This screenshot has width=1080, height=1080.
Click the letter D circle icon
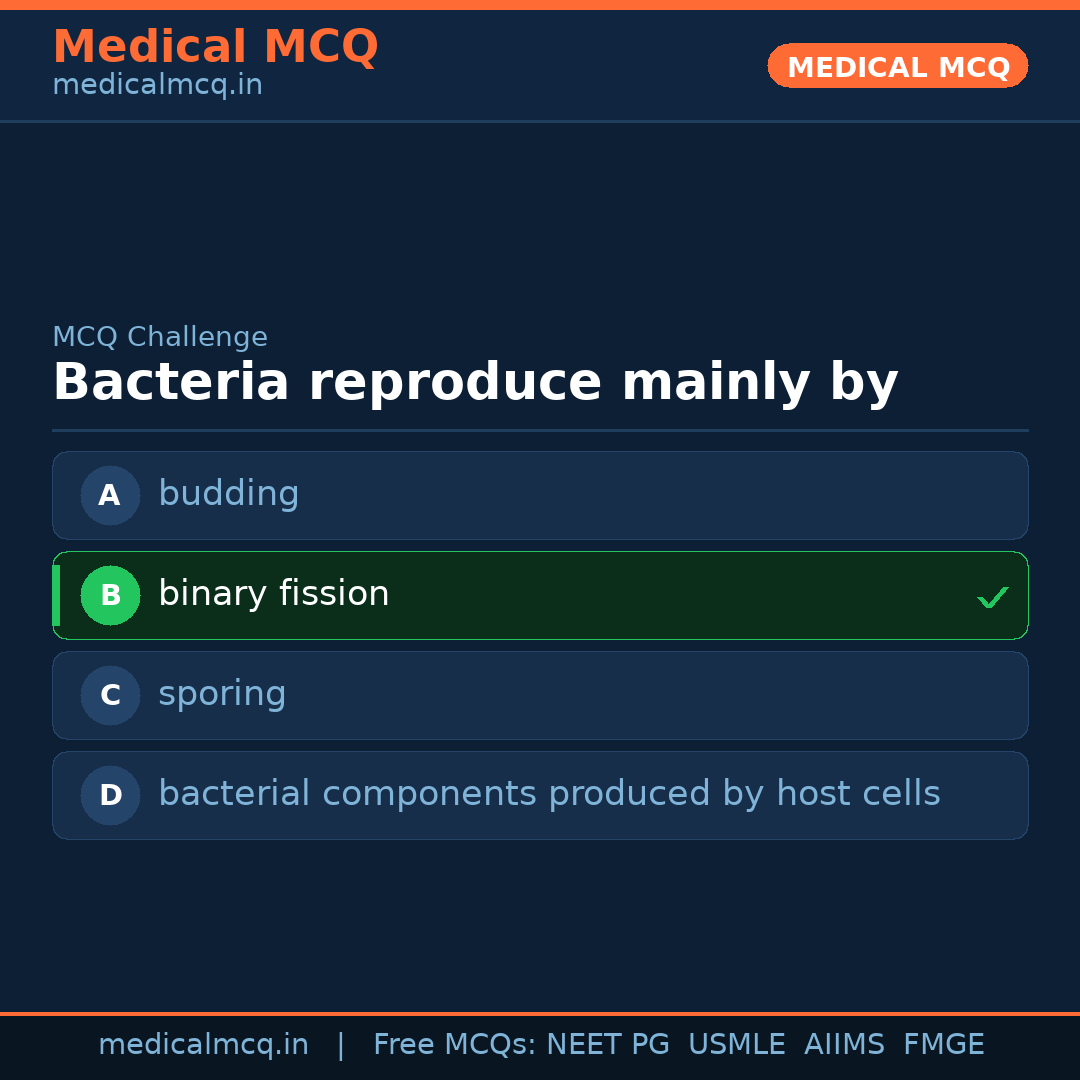(x=110, y=795)
